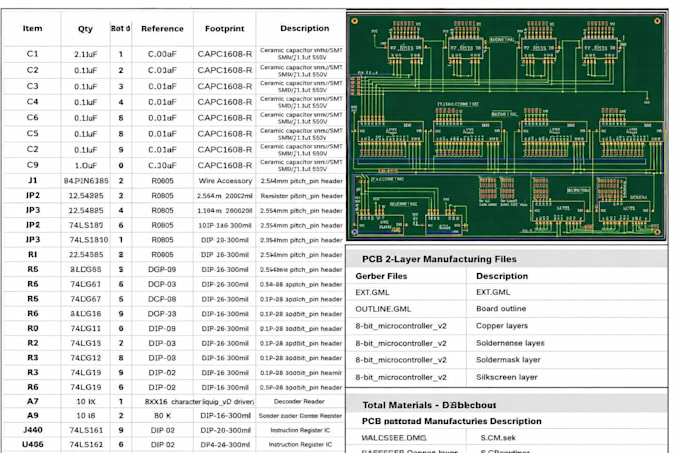
Task: Click the 'C5' item cell
Action: click(x=33, y=133)
